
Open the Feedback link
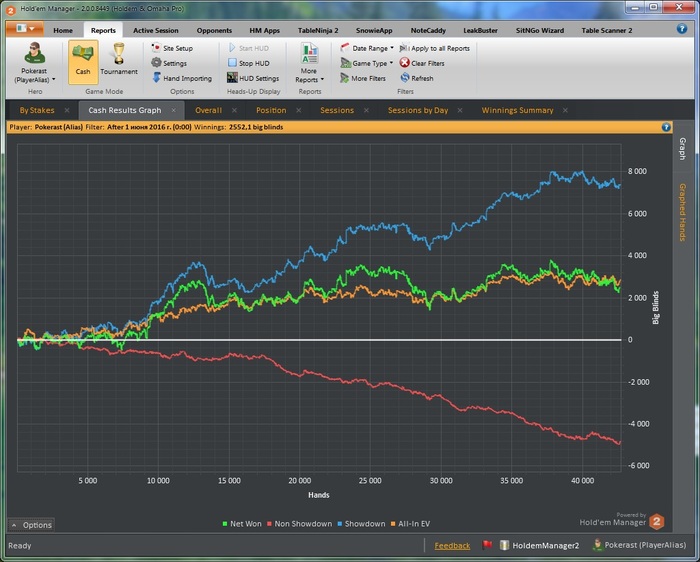452,545
